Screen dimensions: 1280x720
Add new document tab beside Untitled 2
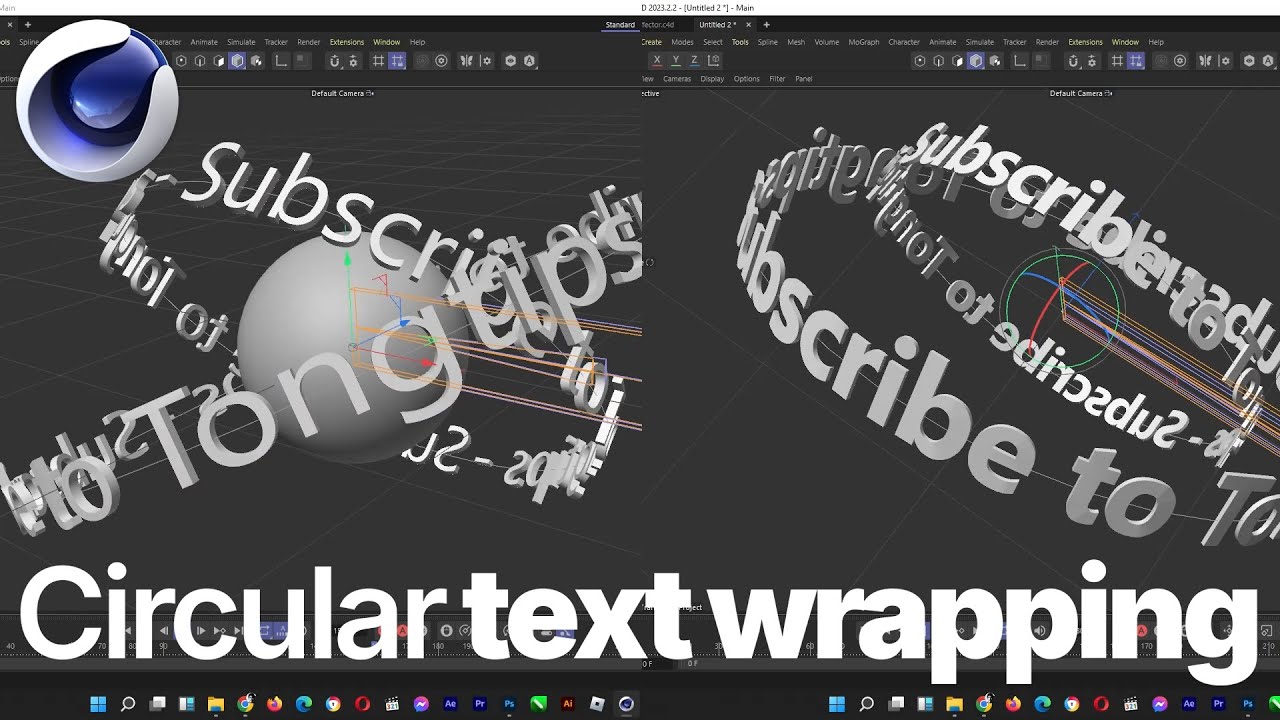pos(766,25)
